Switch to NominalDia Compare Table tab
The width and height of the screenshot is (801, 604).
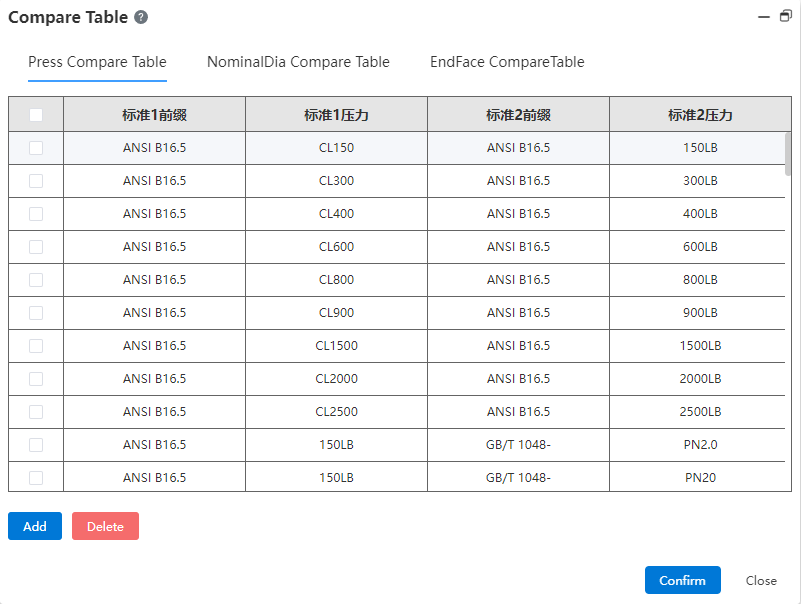[x=298, y=62]
